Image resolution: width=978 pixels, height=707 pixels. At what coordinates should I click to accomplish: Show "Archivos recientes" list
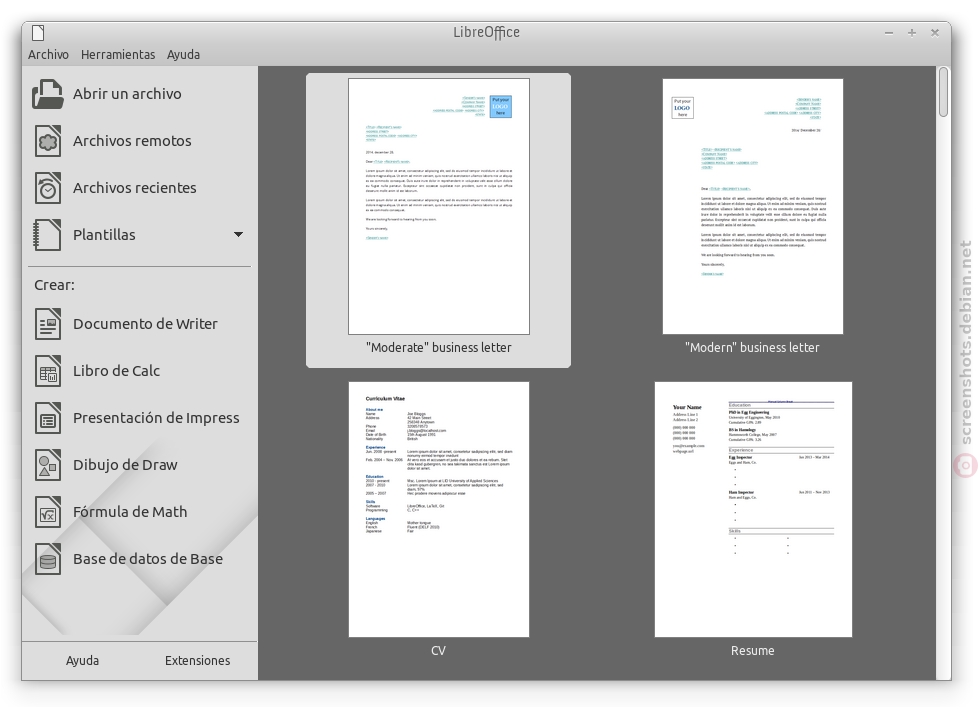point(135,188)
